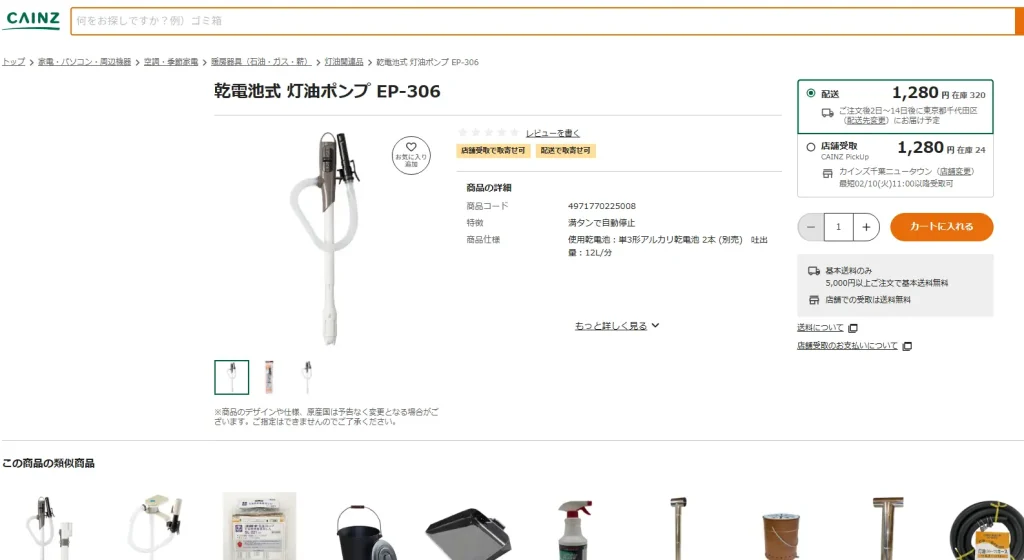
Task: Select the 配送 delivery radio option
Action: [x=811, y=93]
